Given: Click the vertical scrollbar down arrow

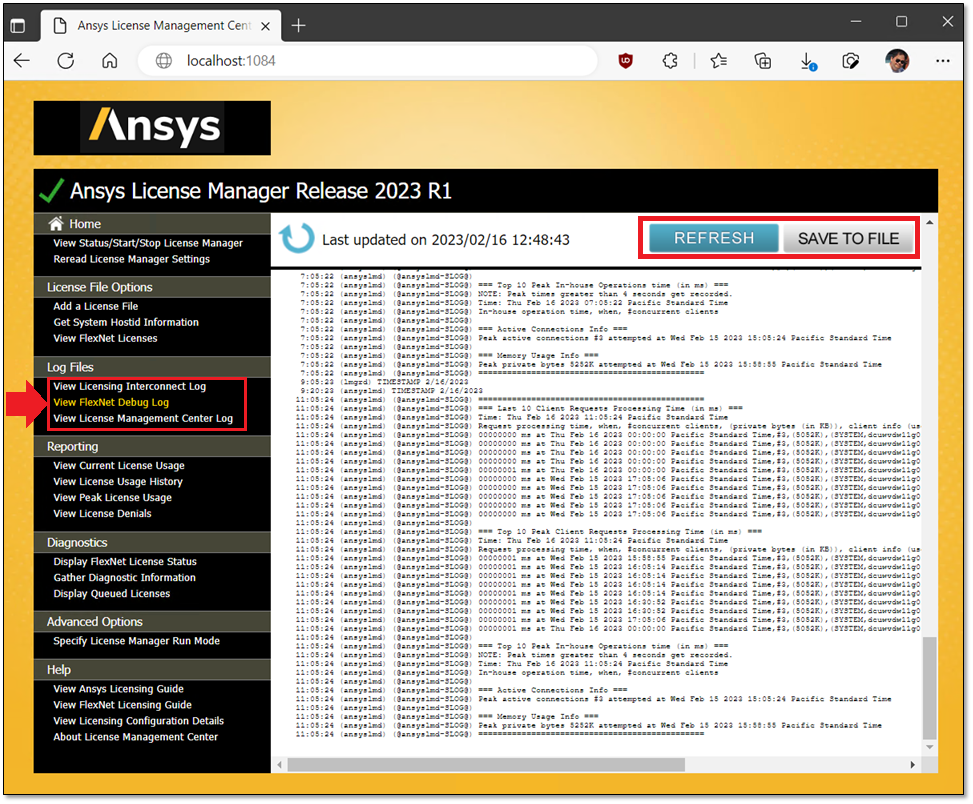Looking at the screenshot, I should point(930,748).
